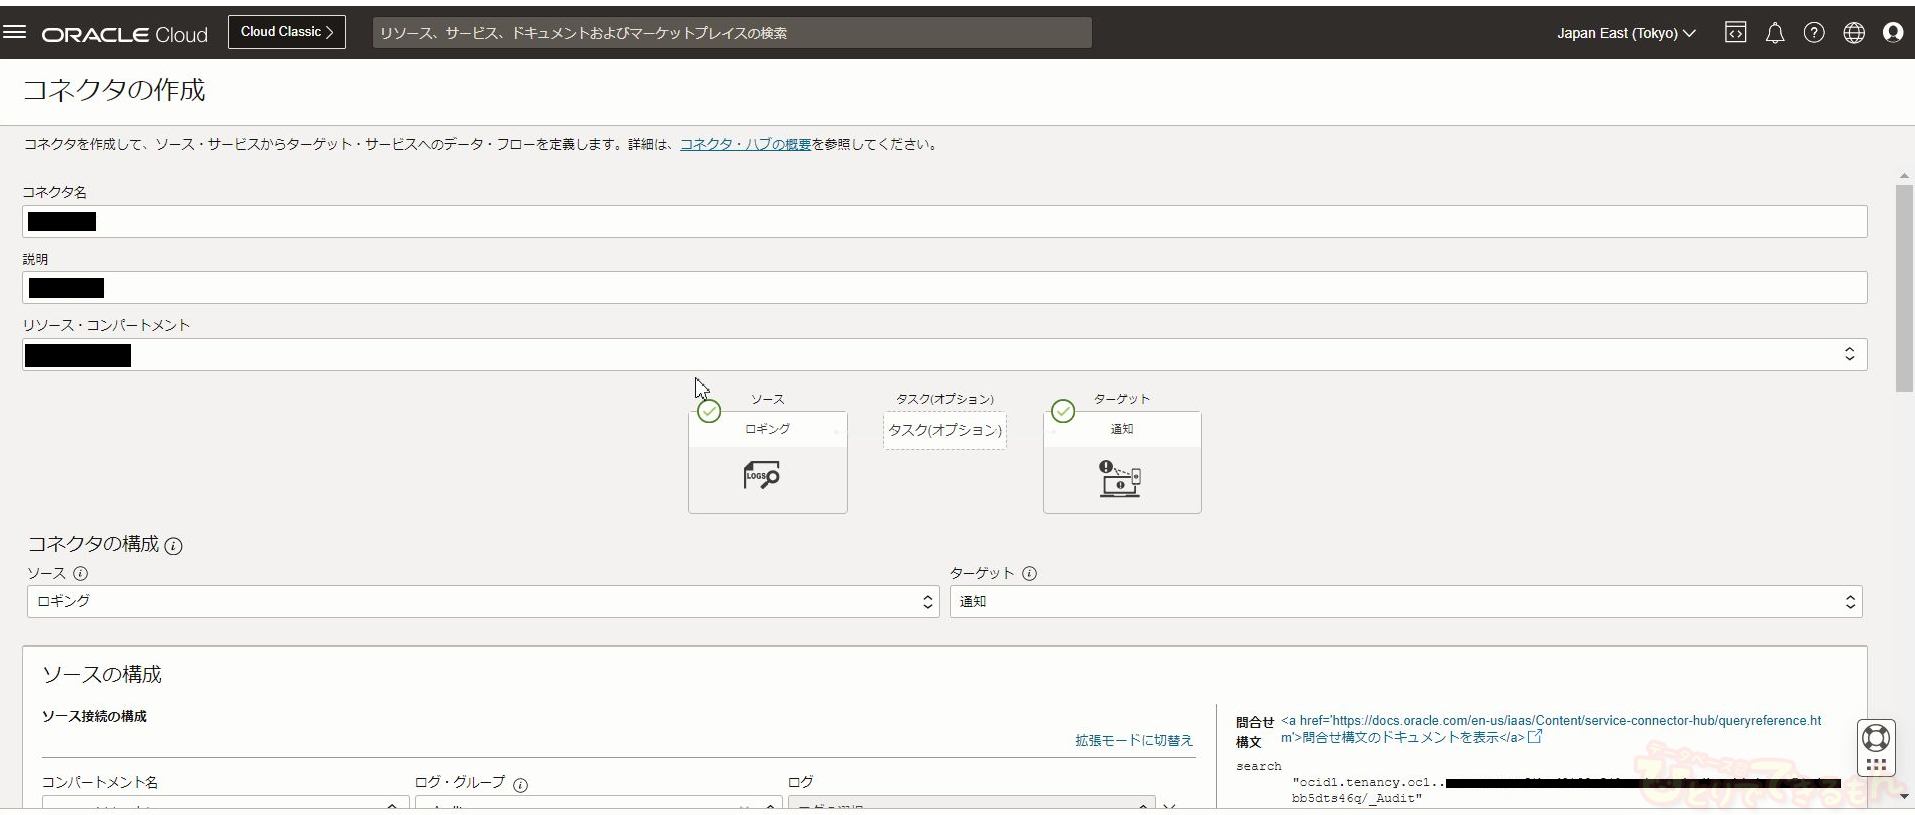Image resolution: width=1915 pixels, height=815 pixels.
Task: Open Cloud Shell developer tools icon
Action: [x=1735, y=33]
